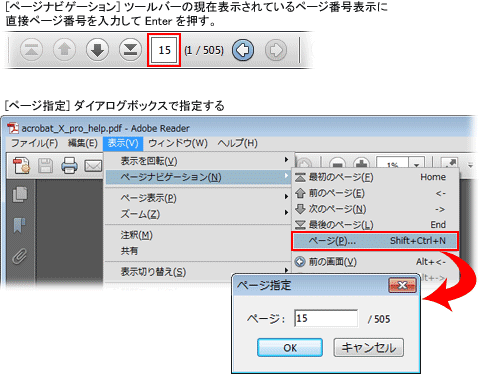Click the zoom percentage field
The image size is (481, 374).
[393, 164]
